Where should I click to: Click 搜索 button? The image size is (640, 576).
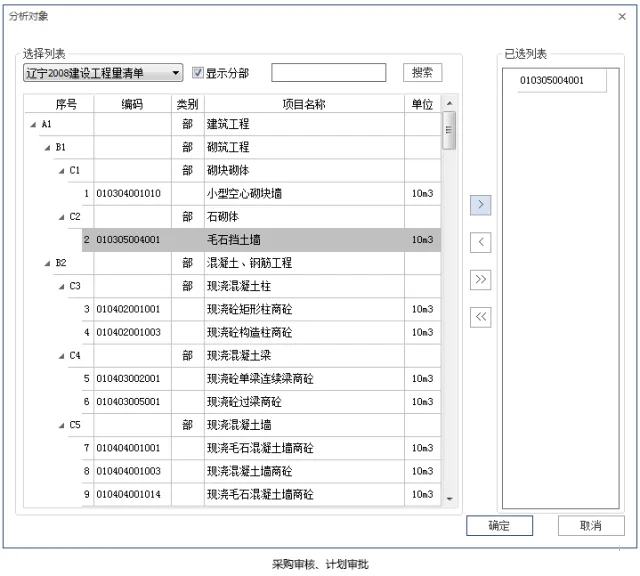pyautogui.click(x=422, y=73)
